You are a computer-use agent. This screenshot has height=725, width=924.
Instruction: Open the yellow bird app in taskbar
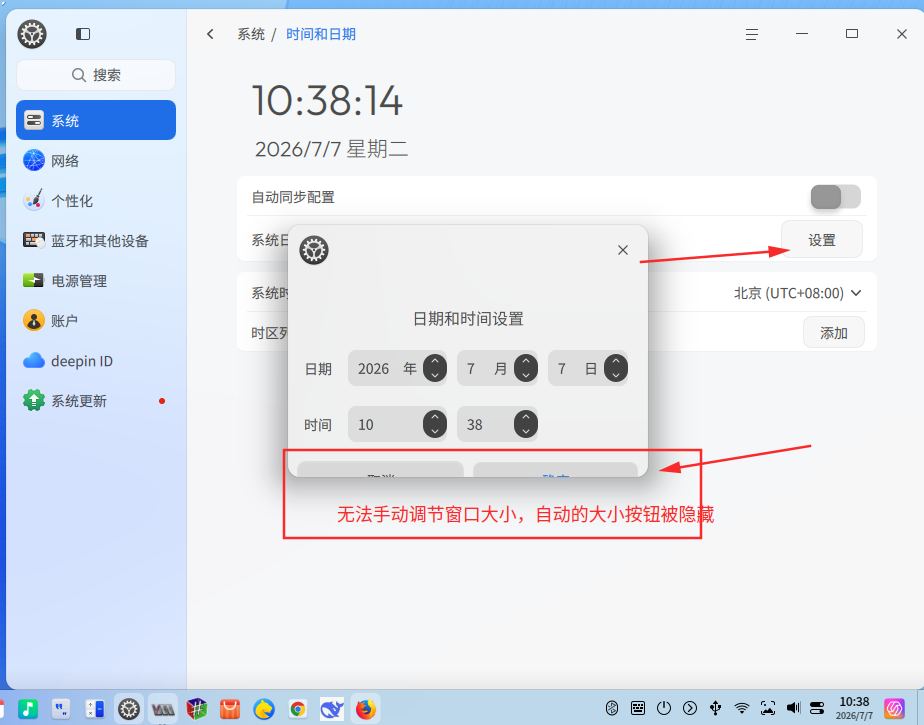263,708
